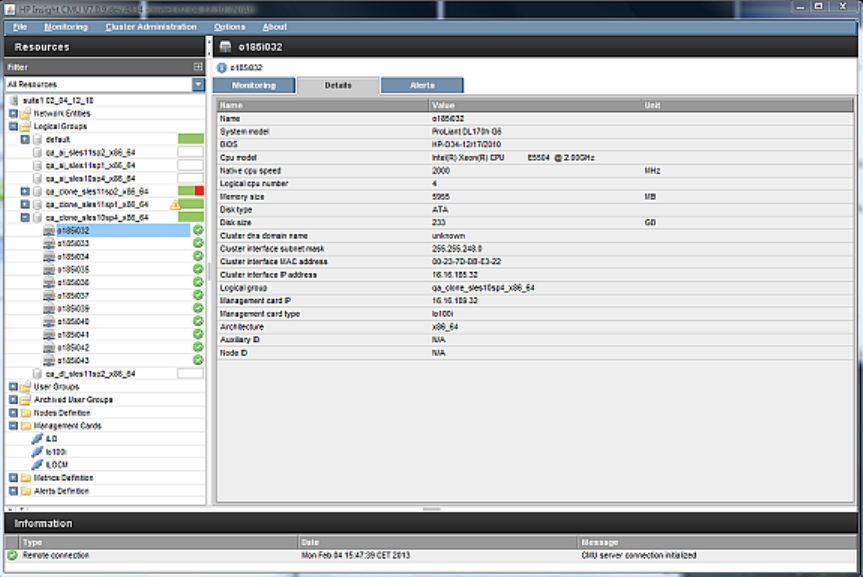Click the ILO management card icon

click(x=37, y=439)
